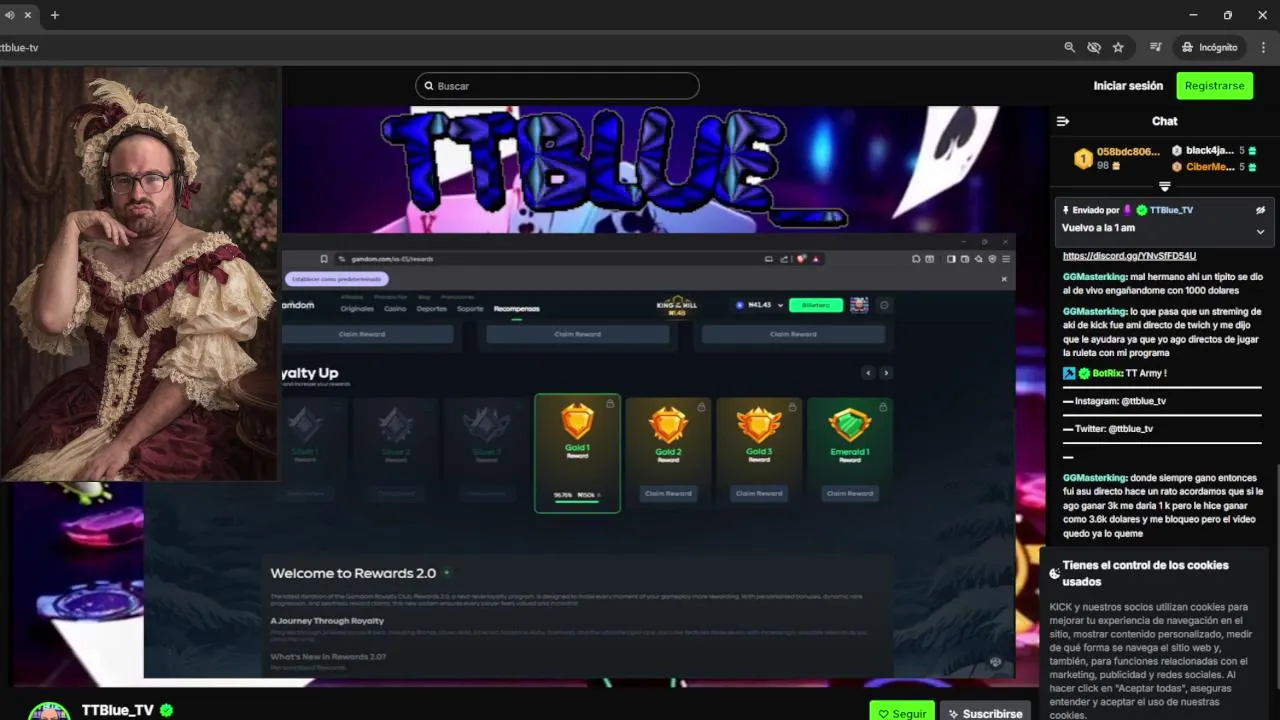Click the Gold 2 shield badge icon

pyautogui.click(x=668, y=425)
